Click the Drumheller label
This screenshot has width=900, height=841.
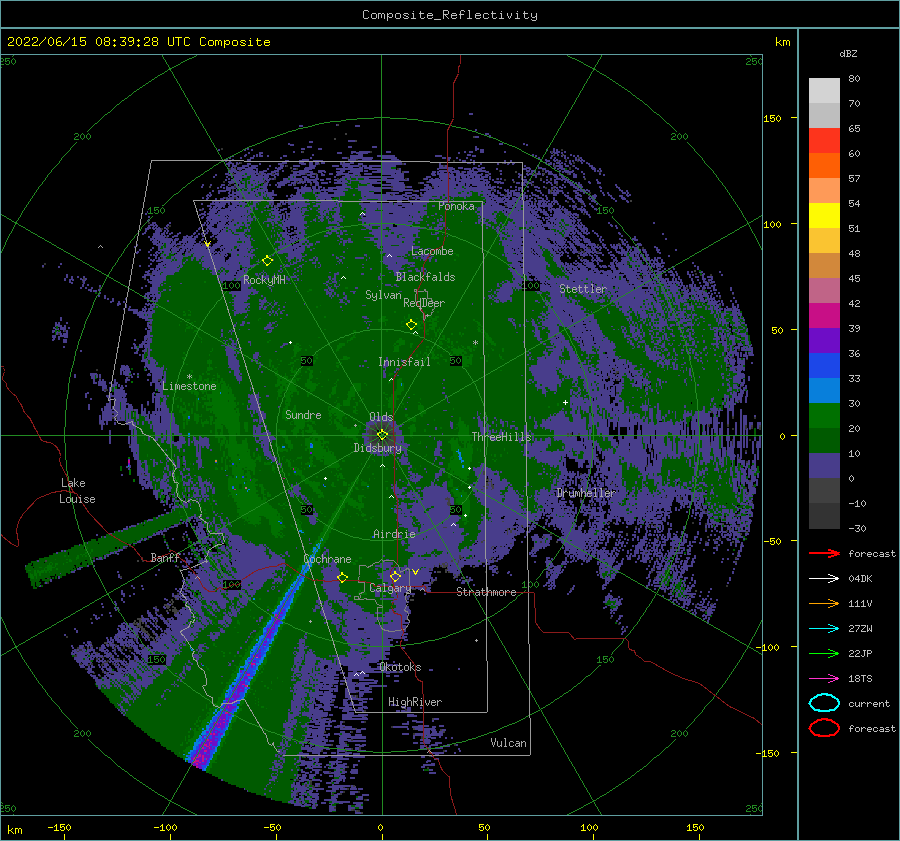coord(585,493)
